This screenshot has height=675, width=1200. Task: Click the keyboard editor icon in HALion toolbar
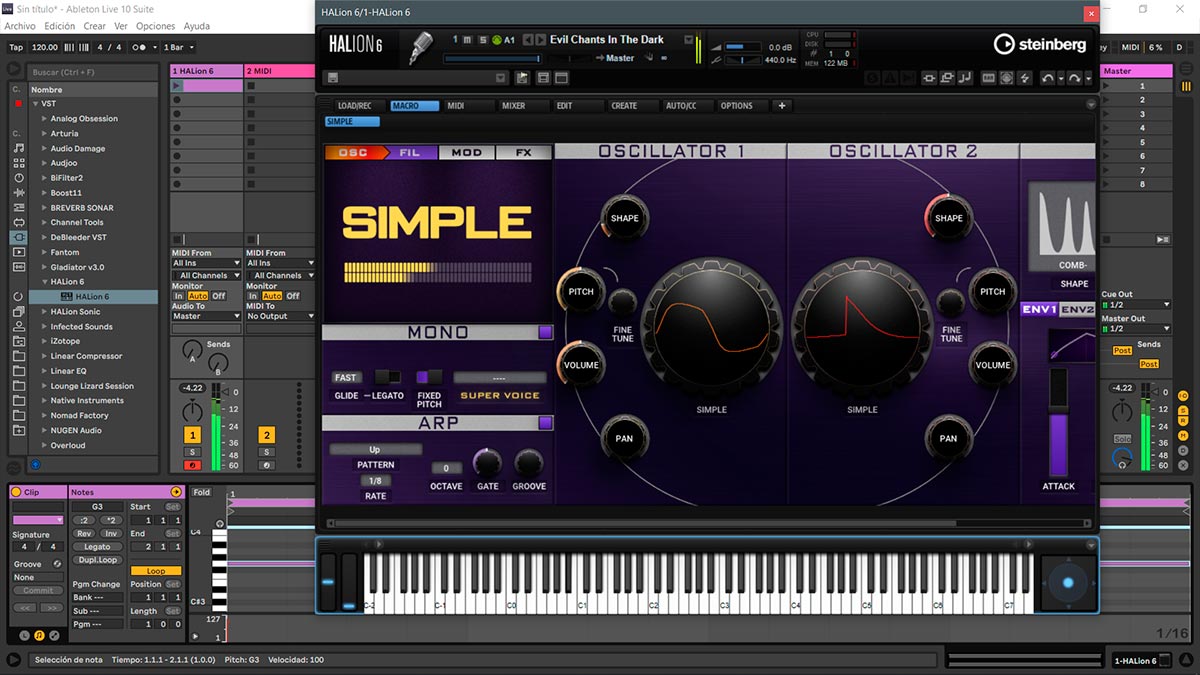pos(989,77)
